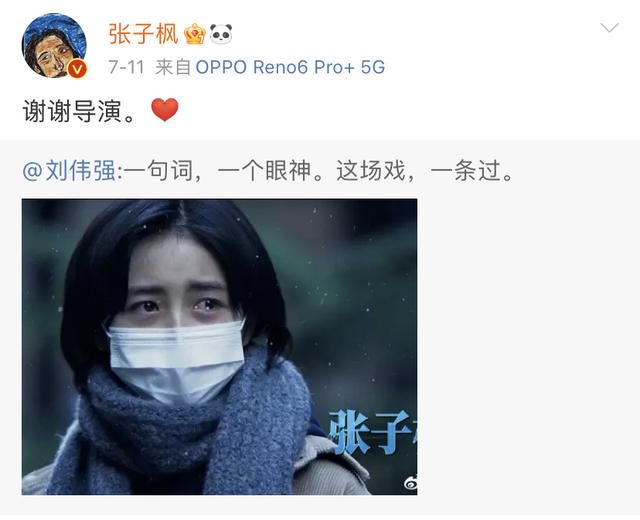Tap the crown membership icon
The image size is (640, 520).
pos(195,34)
